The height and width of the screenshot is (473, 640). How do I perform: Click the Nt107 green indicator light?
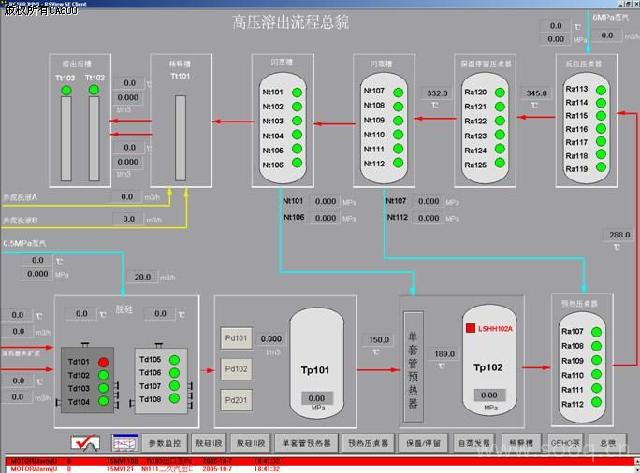click(397, 92)
